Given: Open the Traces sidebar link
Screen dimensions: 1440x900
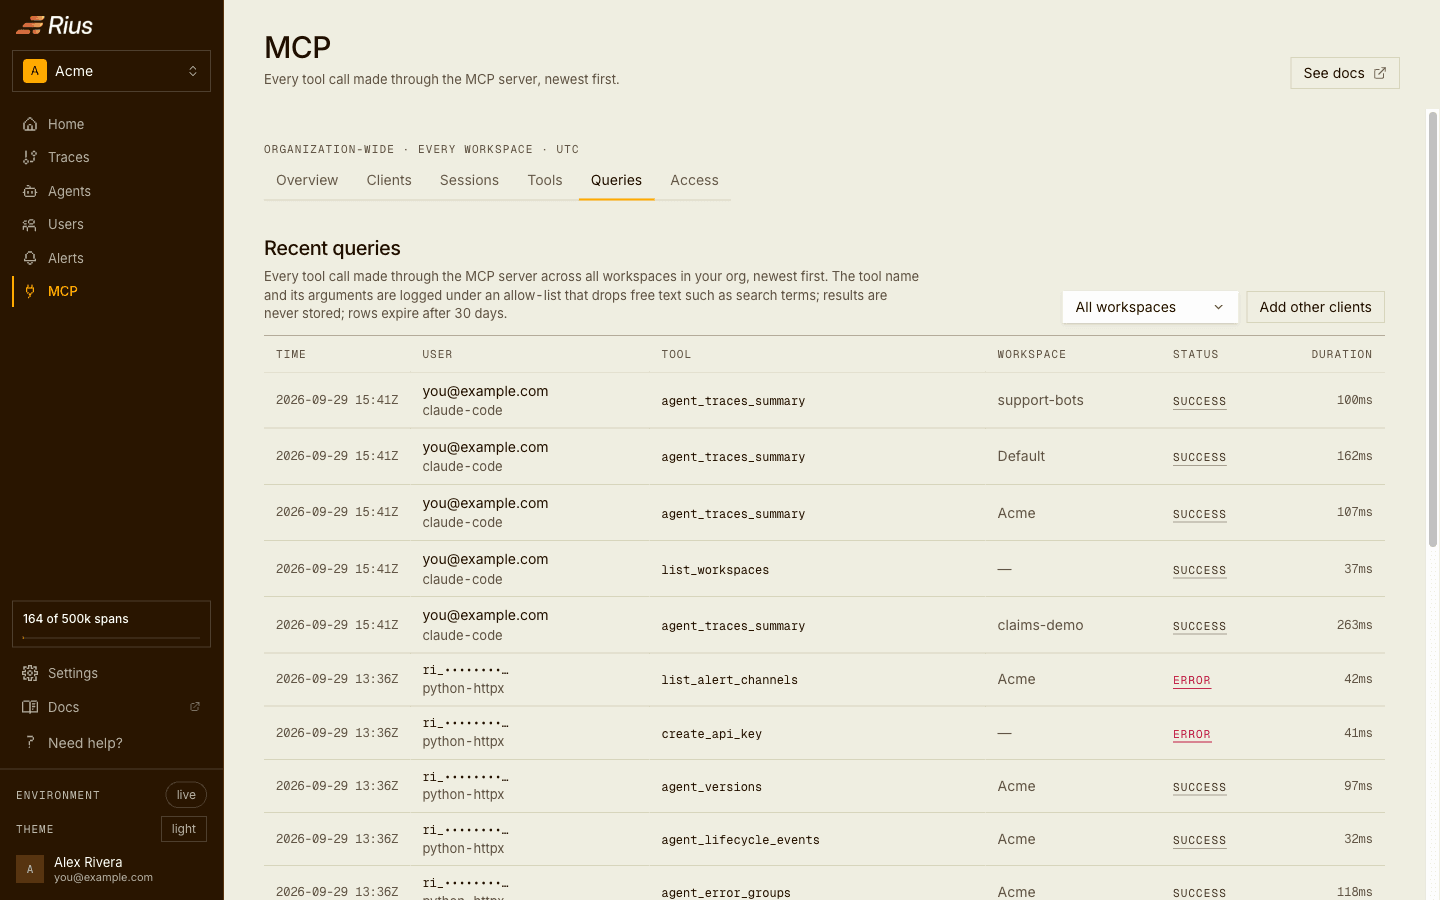Looking at the screenshot, I should (111, 157).
